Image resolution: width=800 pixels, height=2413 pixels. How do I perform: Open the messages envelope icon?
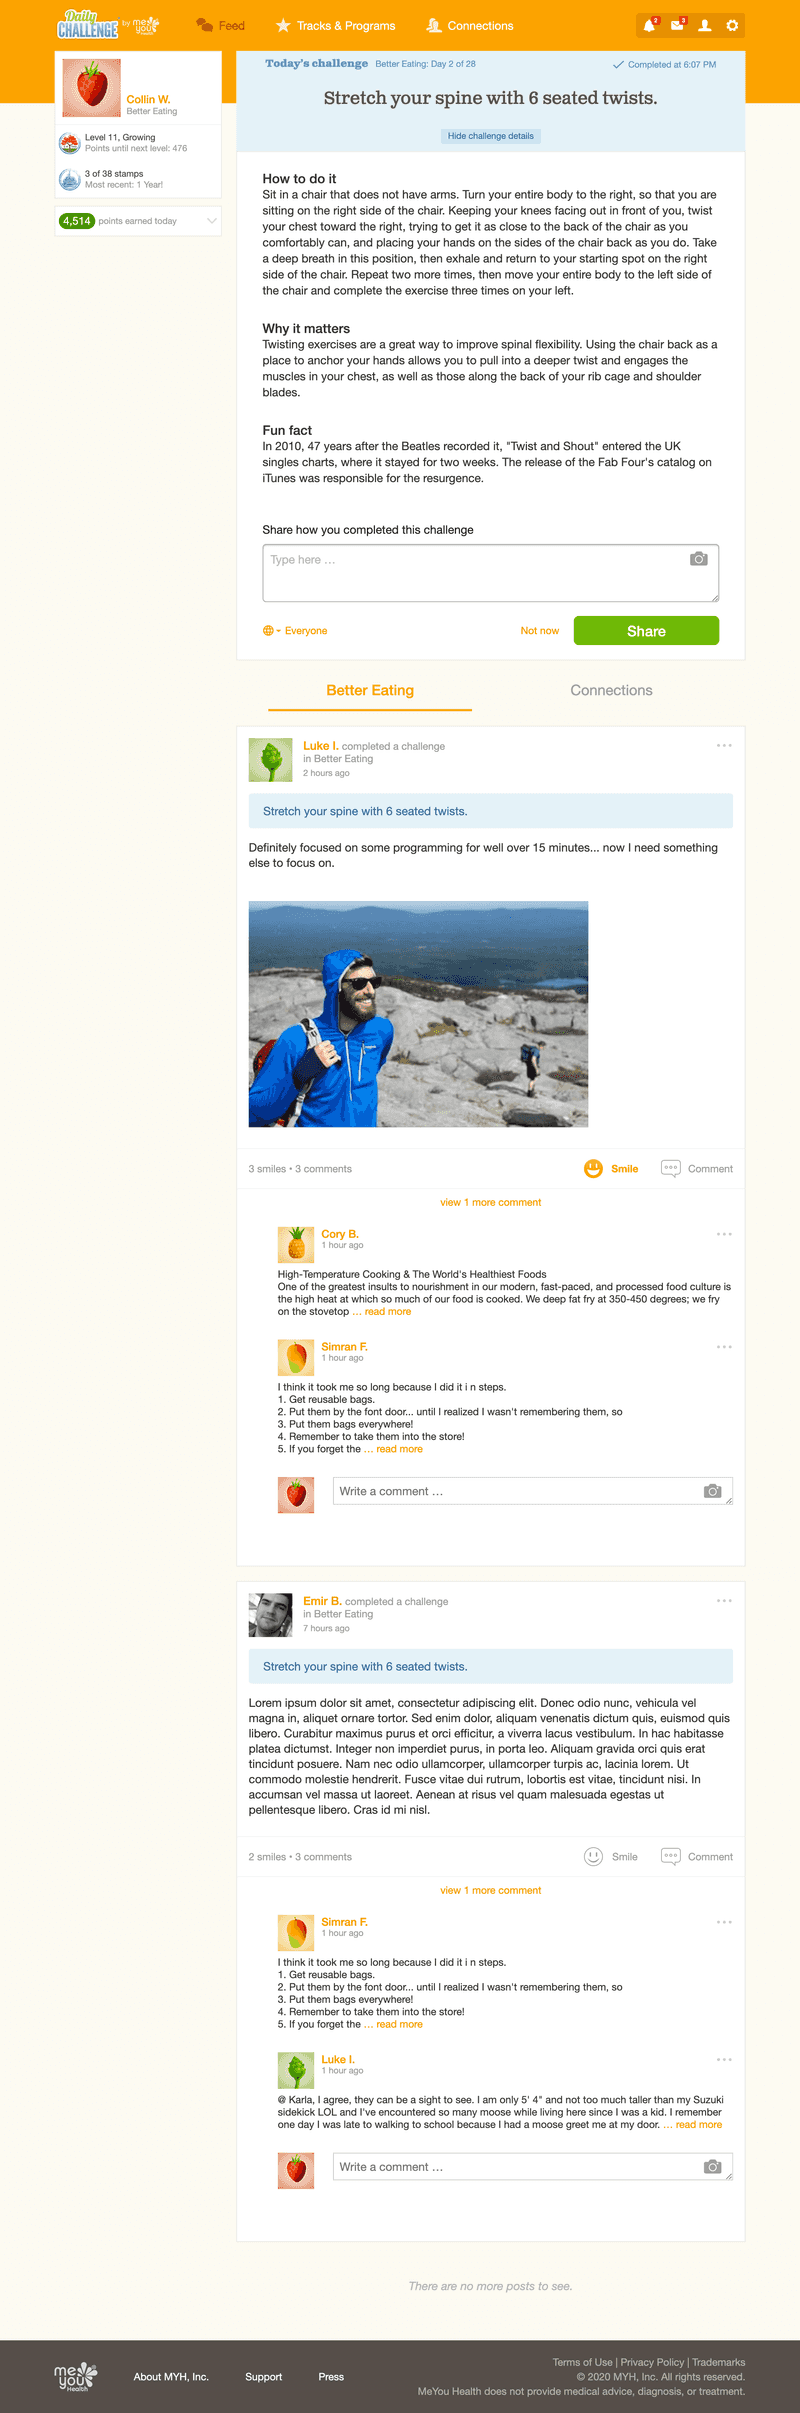677,25
